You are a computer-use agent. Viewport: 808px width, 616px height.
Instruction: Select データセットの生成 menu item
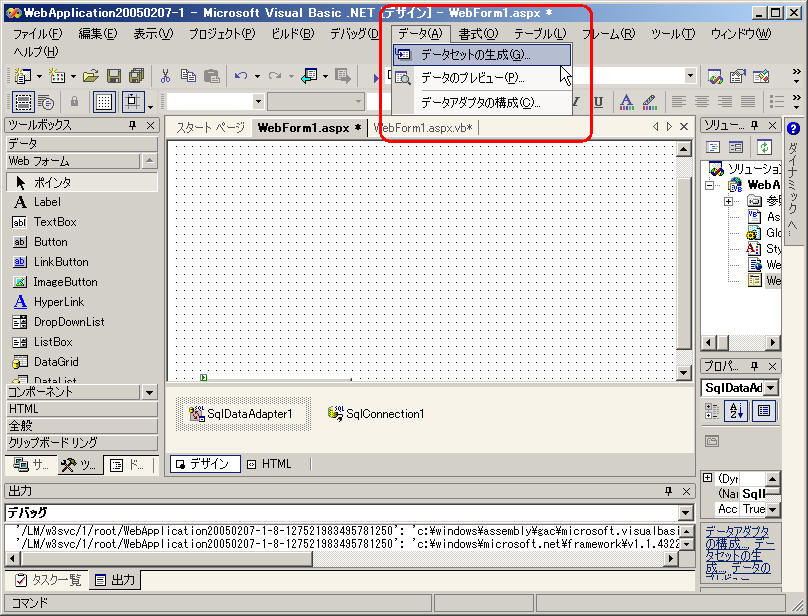[x=475, y=55]
